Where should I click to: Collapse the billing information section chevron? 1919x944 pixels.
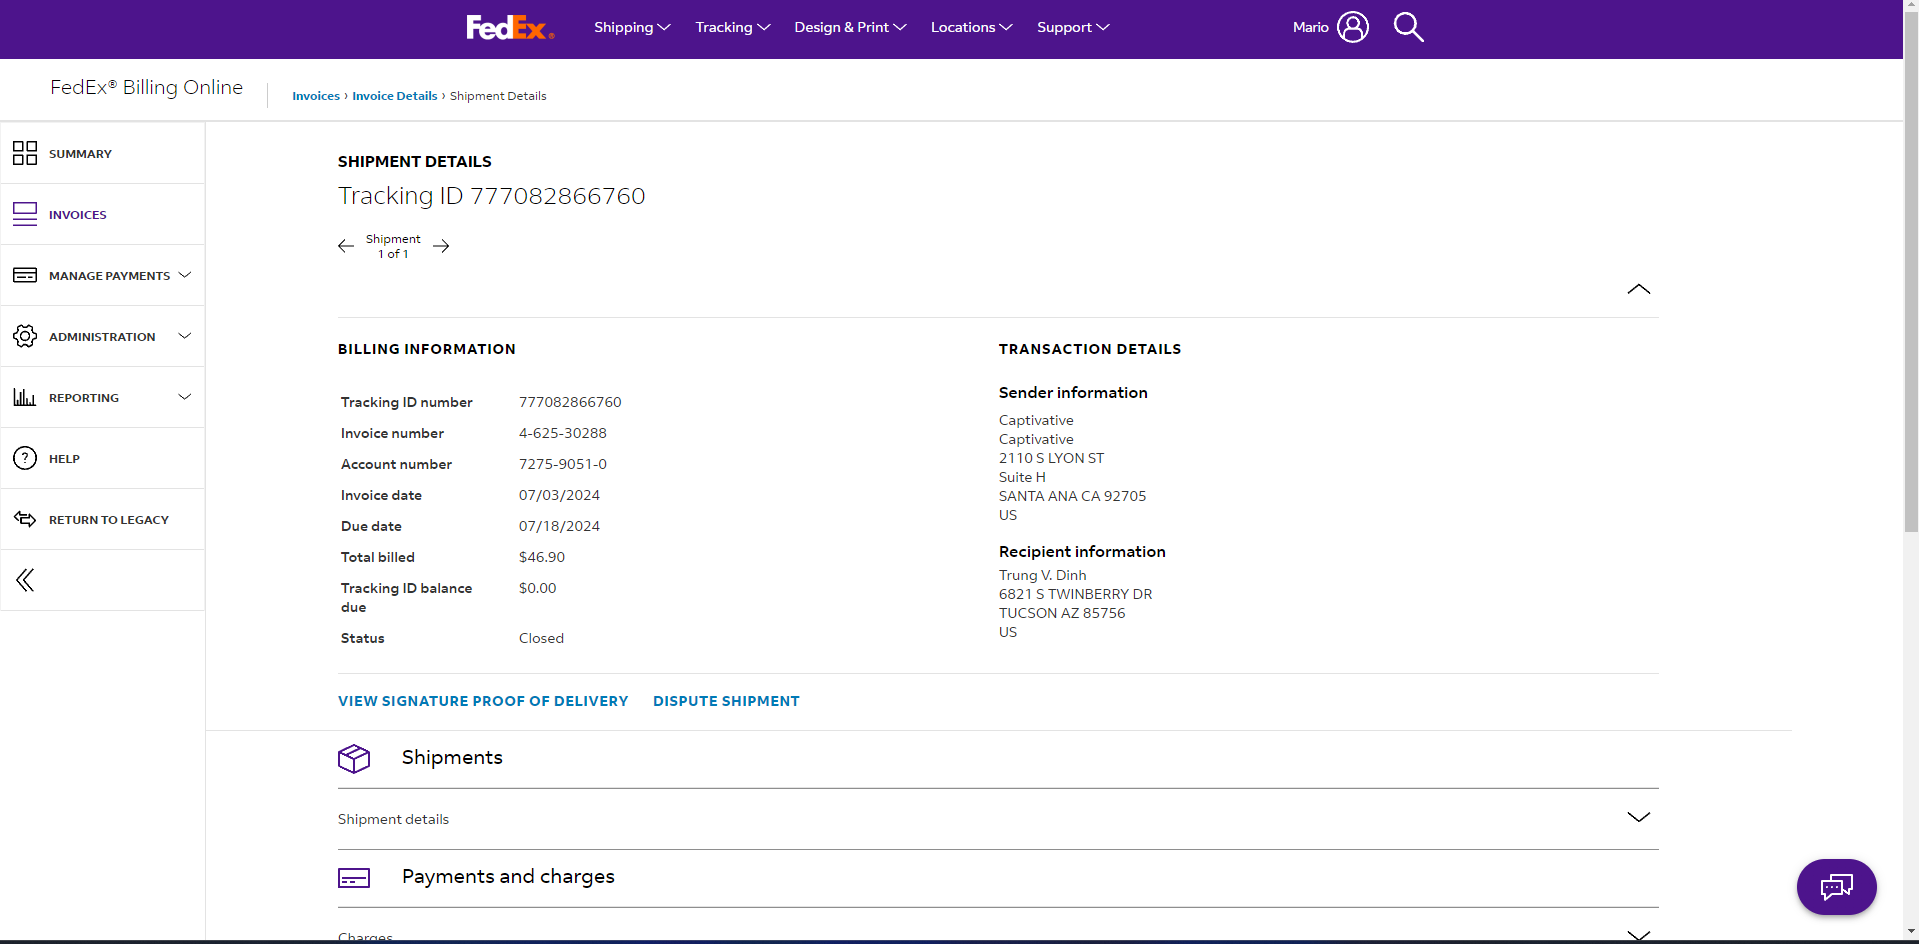coord(1638,289)
